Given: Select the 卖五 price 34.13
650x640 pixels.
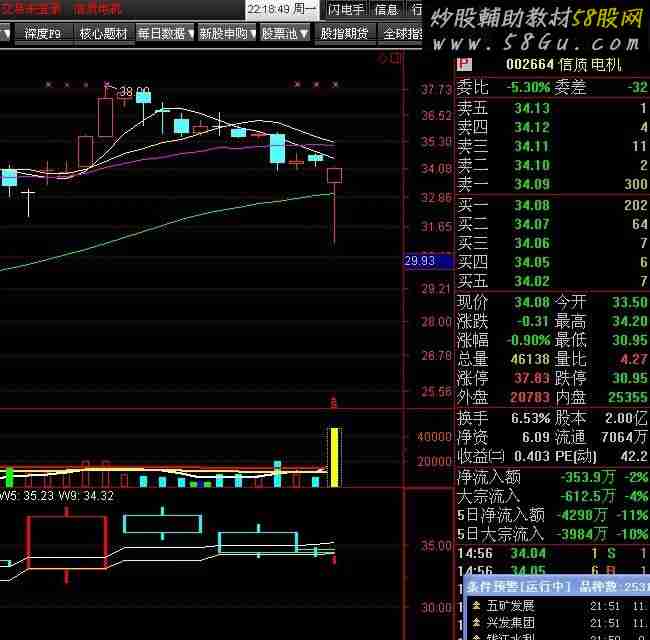Looking at the screenshot, I should point(532,109).
